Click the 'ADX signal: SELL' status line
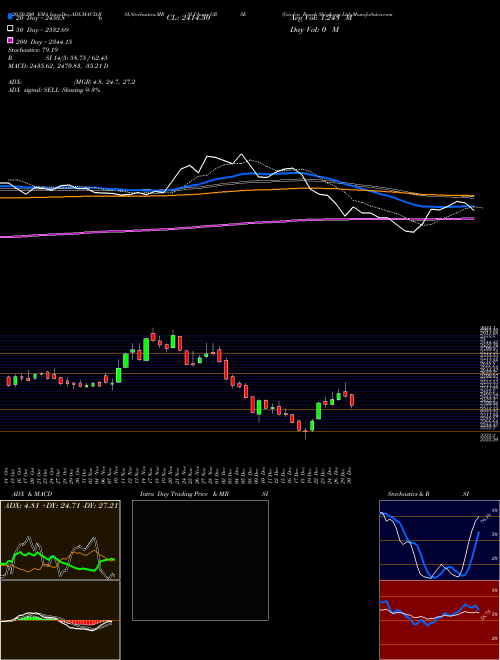This screenshot has height=660, width=500. pyautogui.click(x=54, y=90)
